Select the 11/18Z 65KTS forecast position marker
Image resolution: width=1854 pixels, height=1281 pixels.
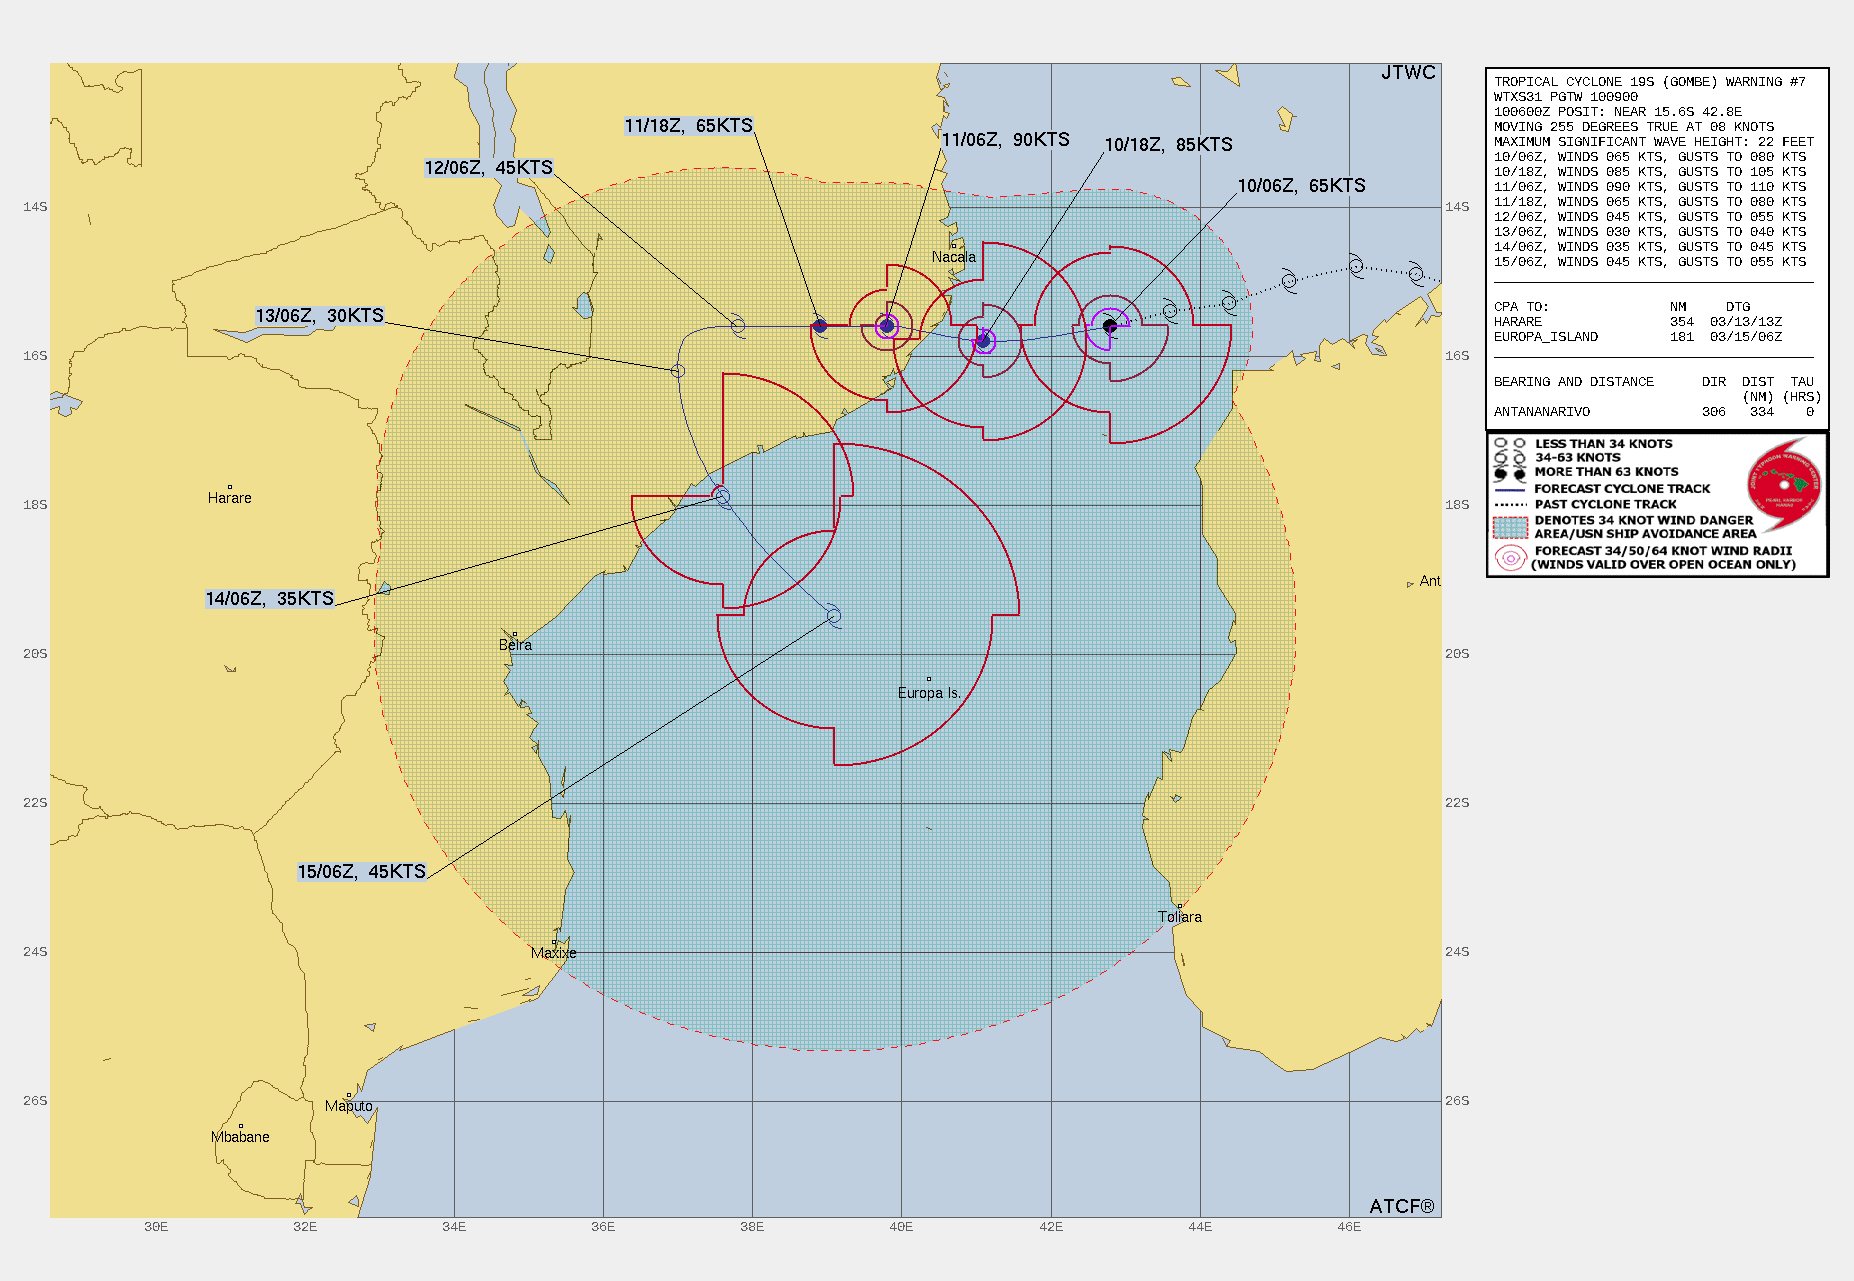[x=820, y=326]
